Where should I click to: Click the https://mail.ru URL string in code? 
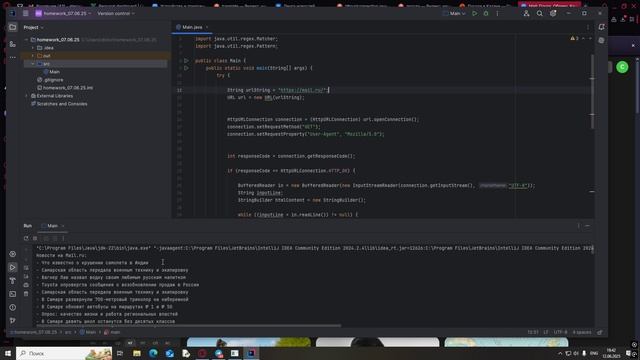pos(302,90)
